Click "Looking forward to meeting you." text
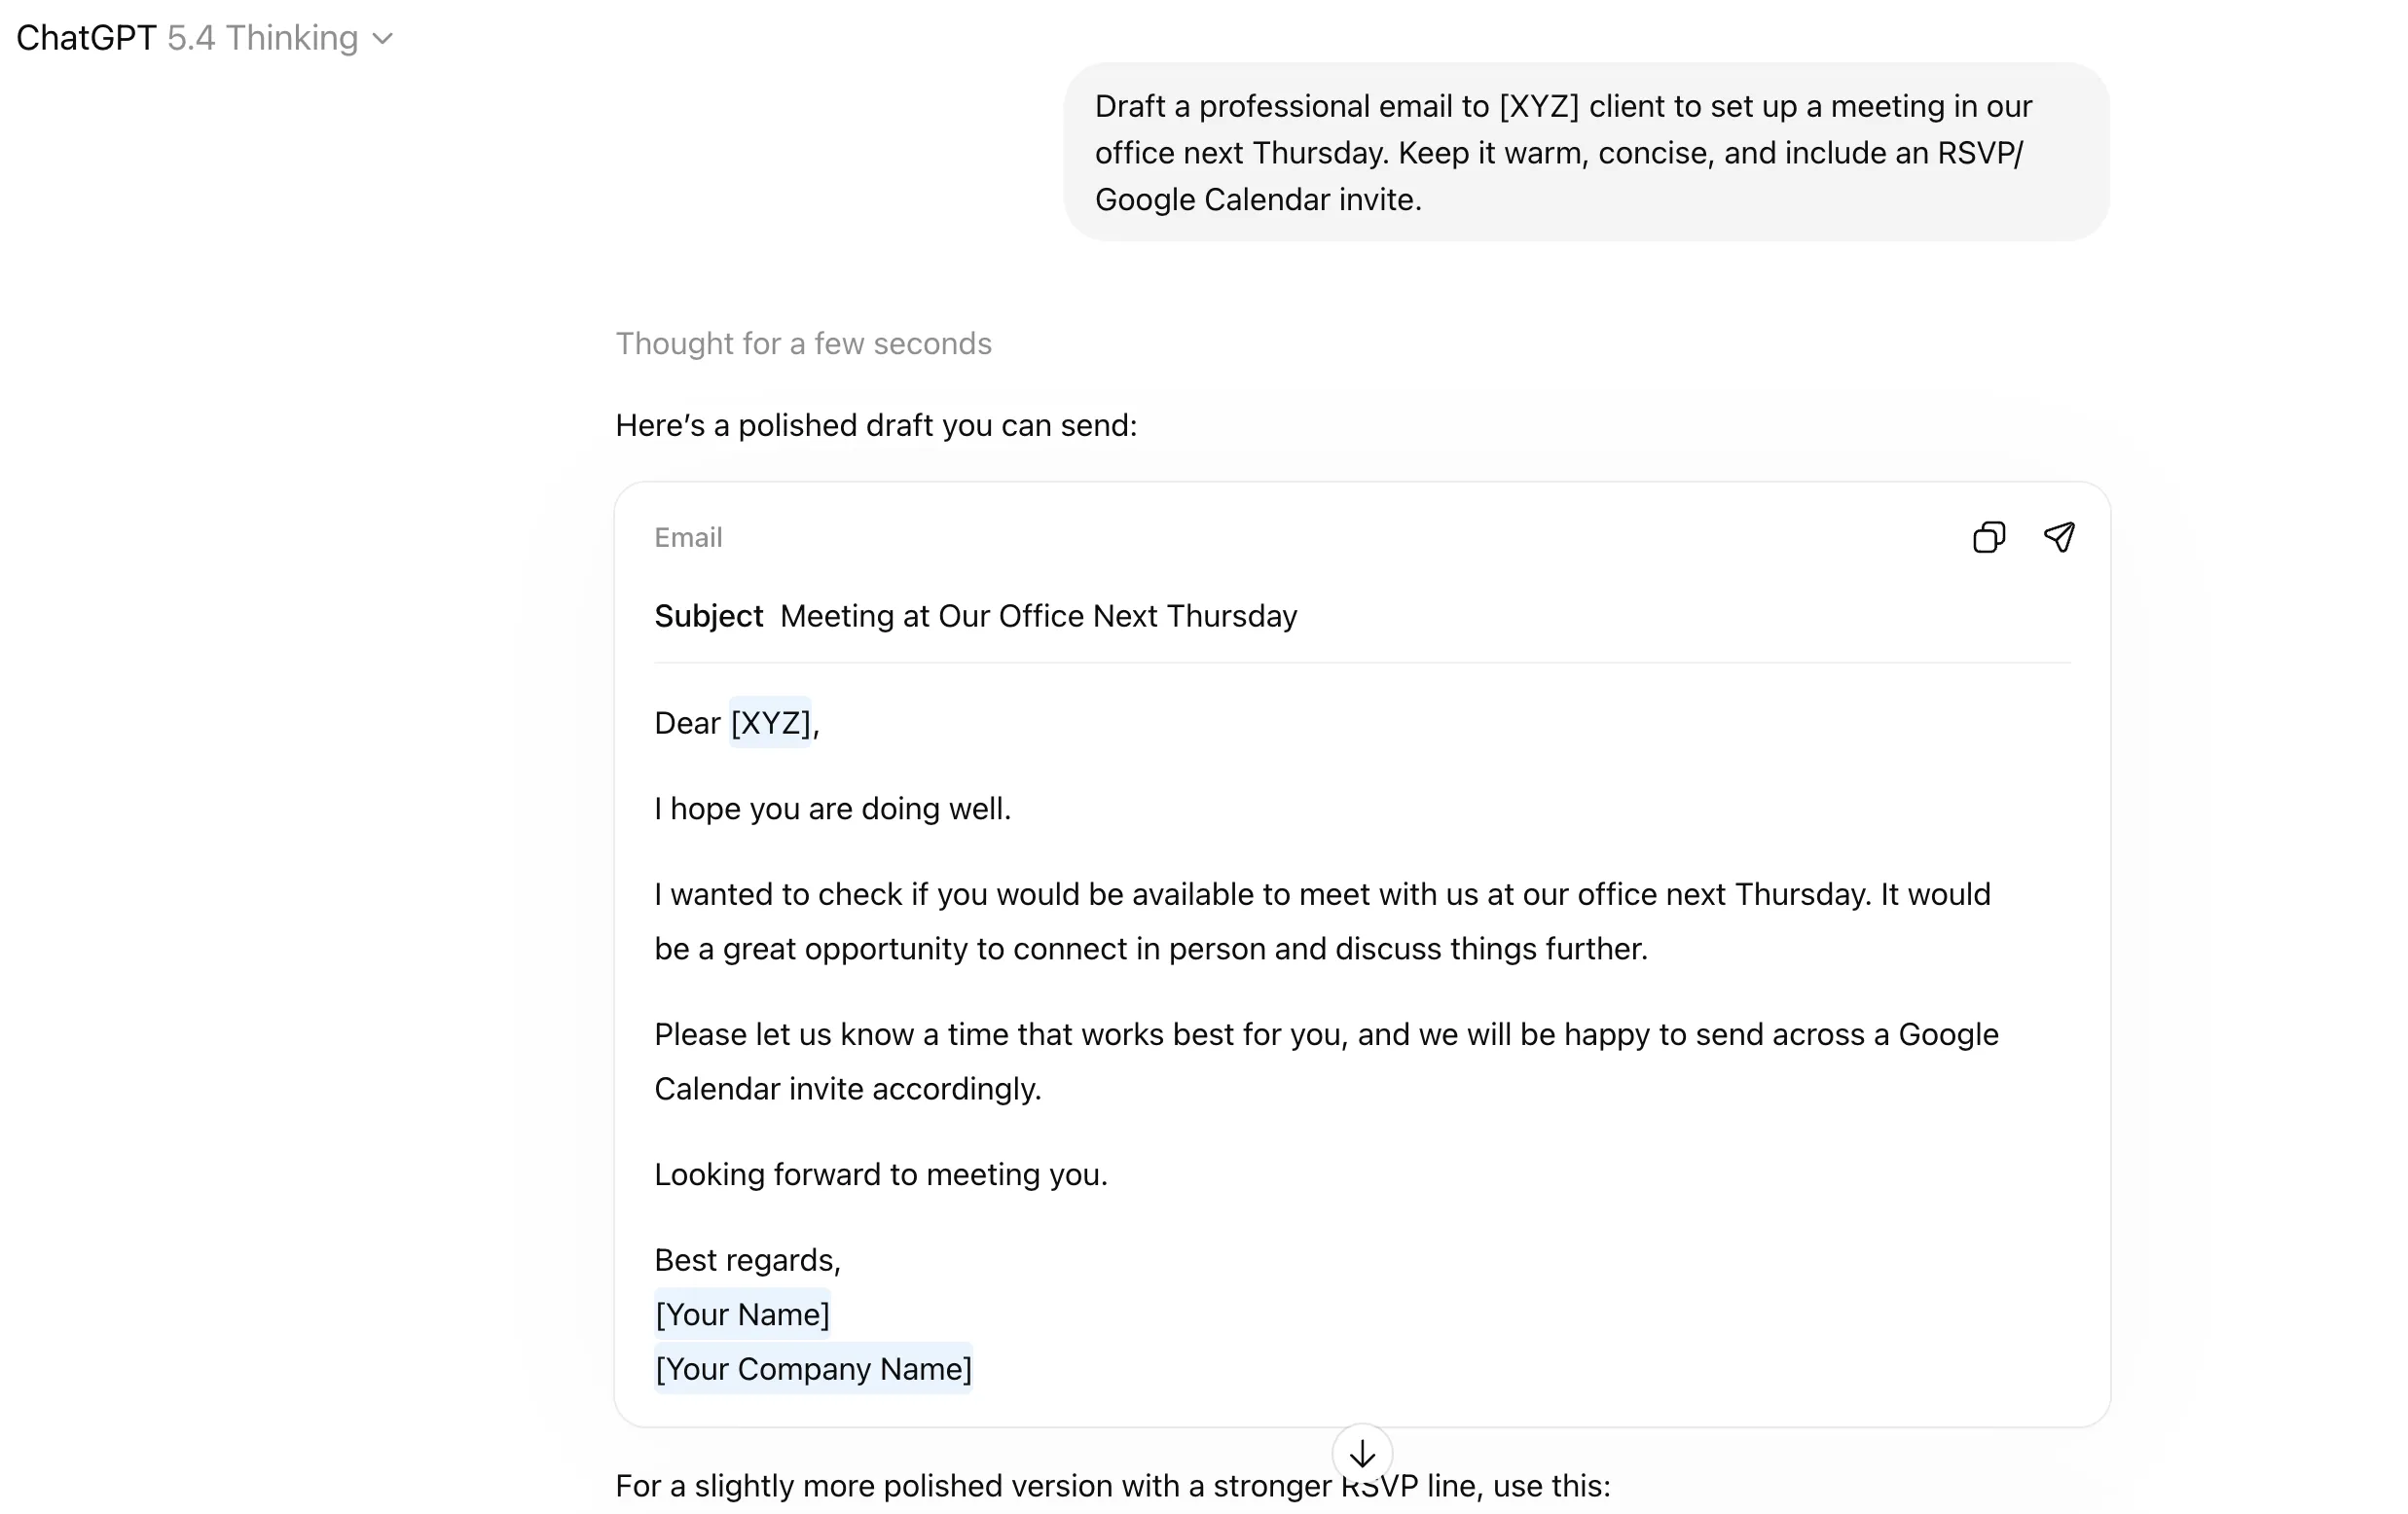This screenshot has width=2408, height=1514. (x=880, y=1174)
